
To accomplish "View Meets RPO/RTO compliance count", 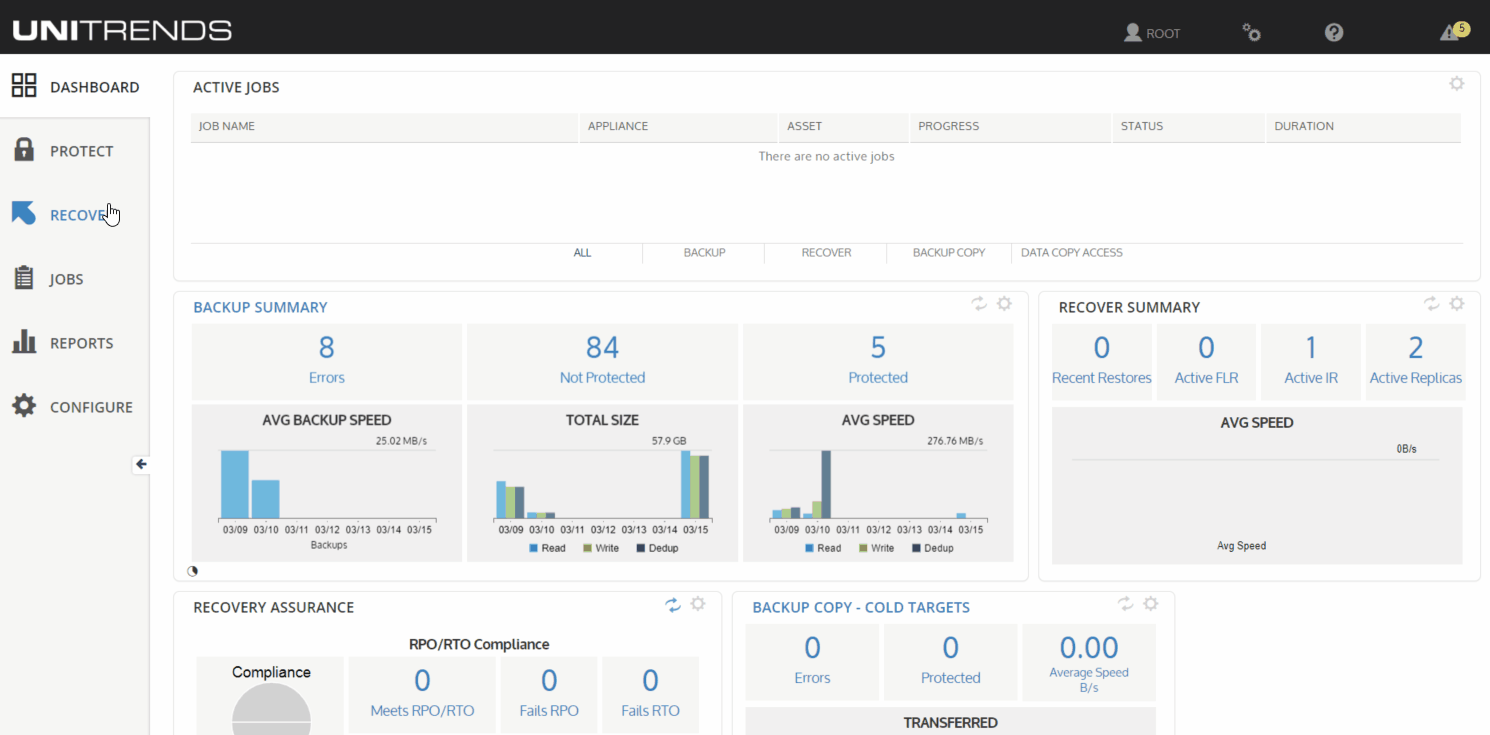I will (422, 694).
